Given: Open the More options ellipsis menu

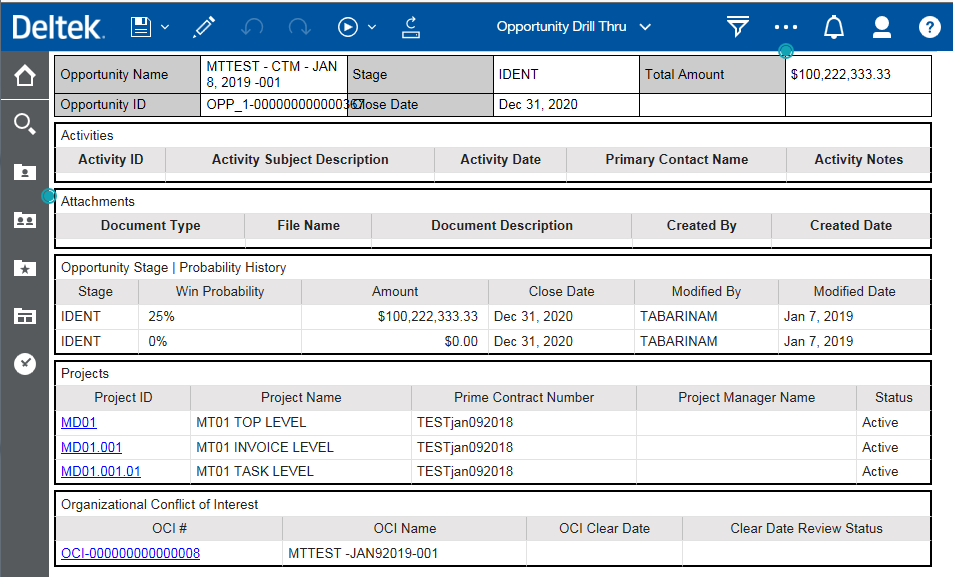Looking at the screenshot, I should pyautogui.click(x=786, y=27).
